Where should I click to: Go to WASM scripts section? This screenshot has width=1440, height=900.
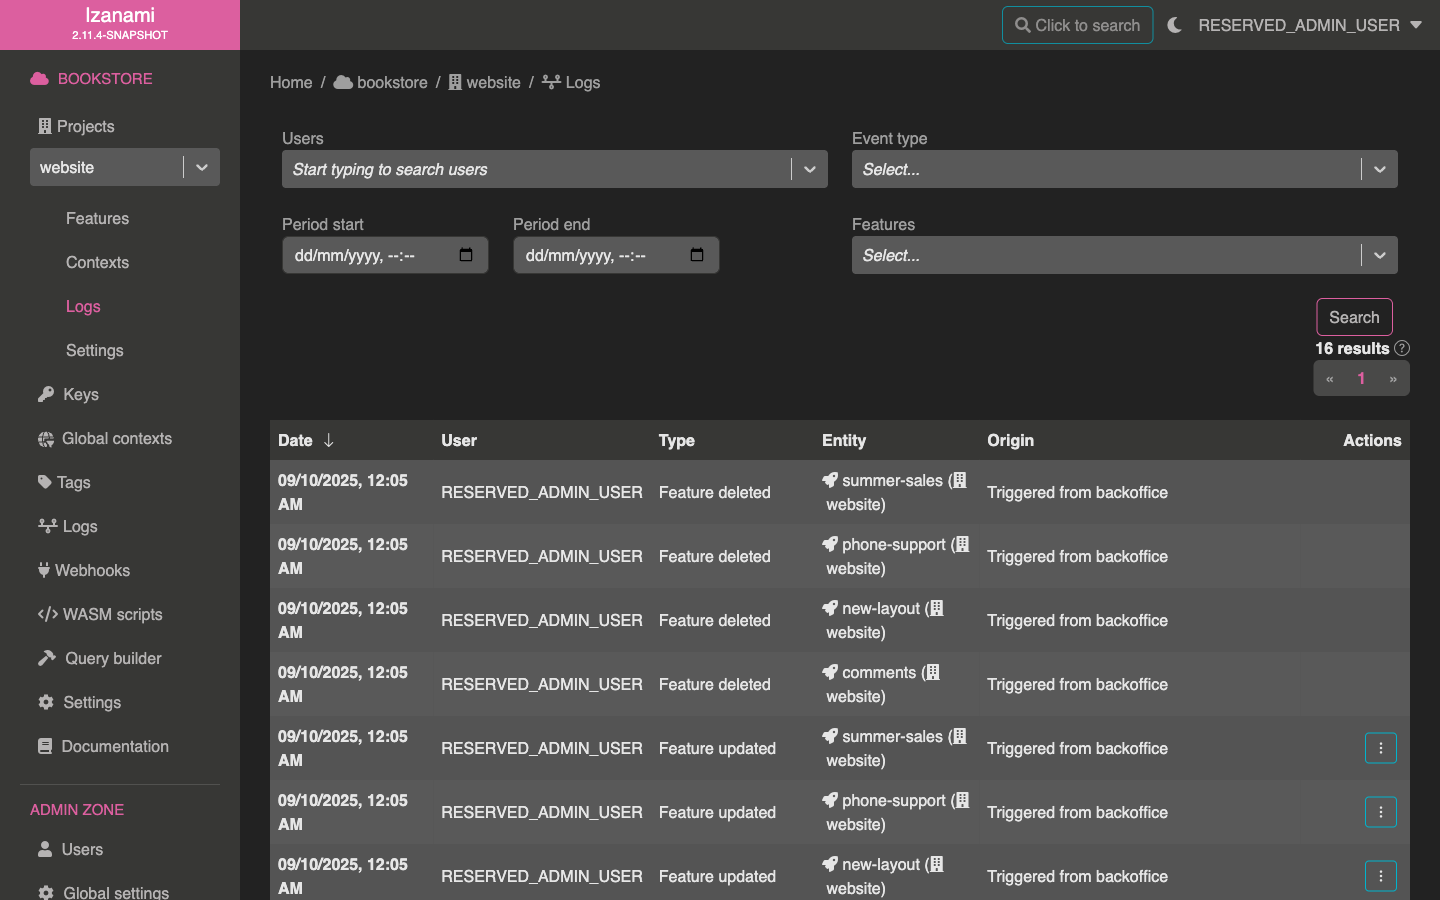tap(112, 614)
